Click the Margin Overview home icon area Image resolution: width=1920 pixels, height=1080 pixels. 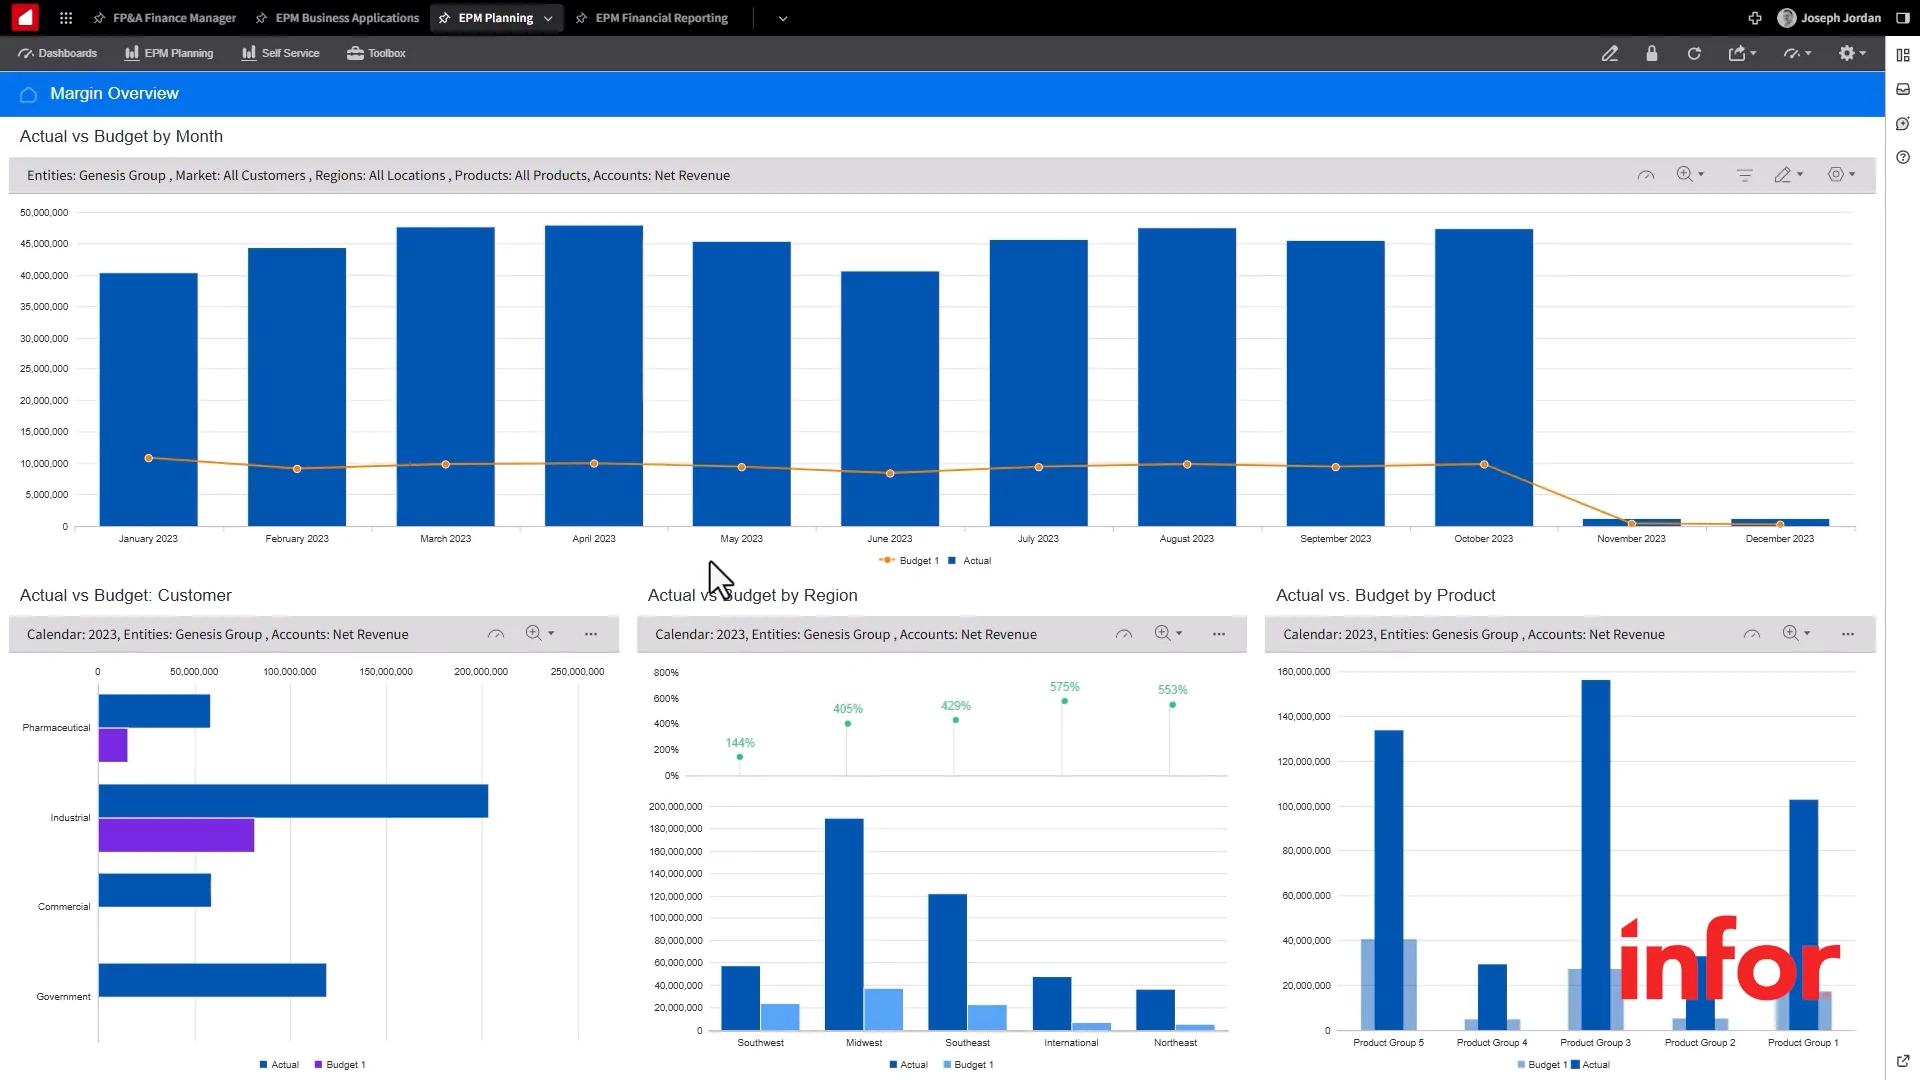pyautogui.click(x=28, y=93)
